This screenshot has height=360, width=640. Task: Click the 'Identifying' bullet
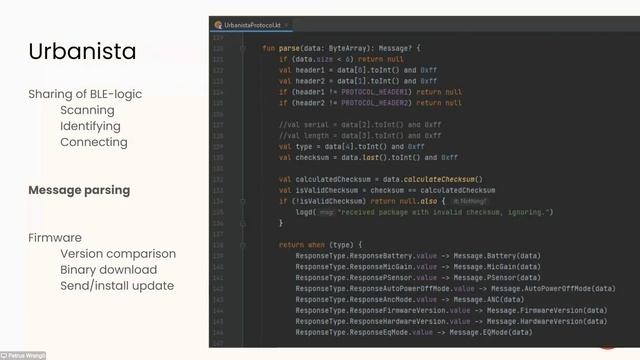[90, 126]
